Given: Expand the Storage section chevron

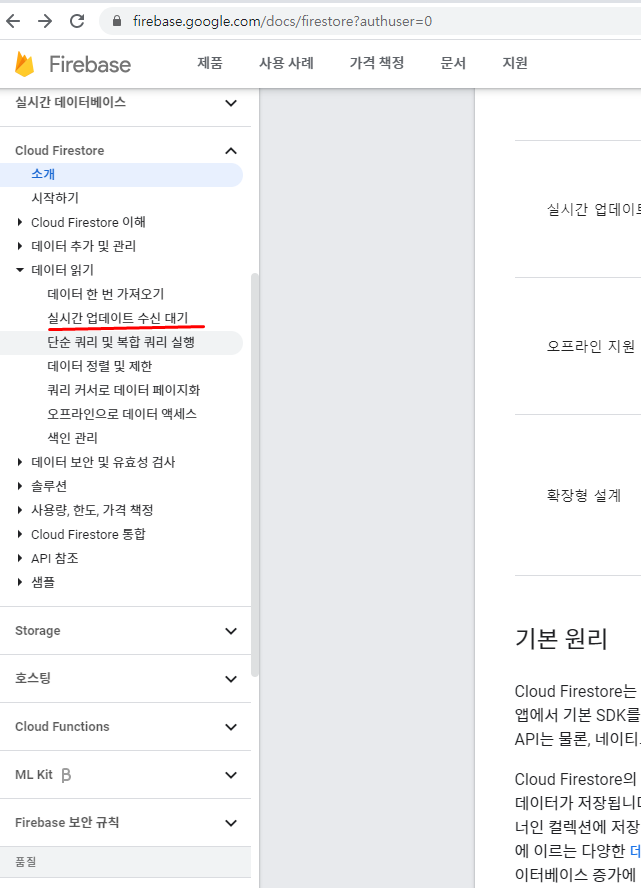Looking at the screenshot, I should 230,631.
